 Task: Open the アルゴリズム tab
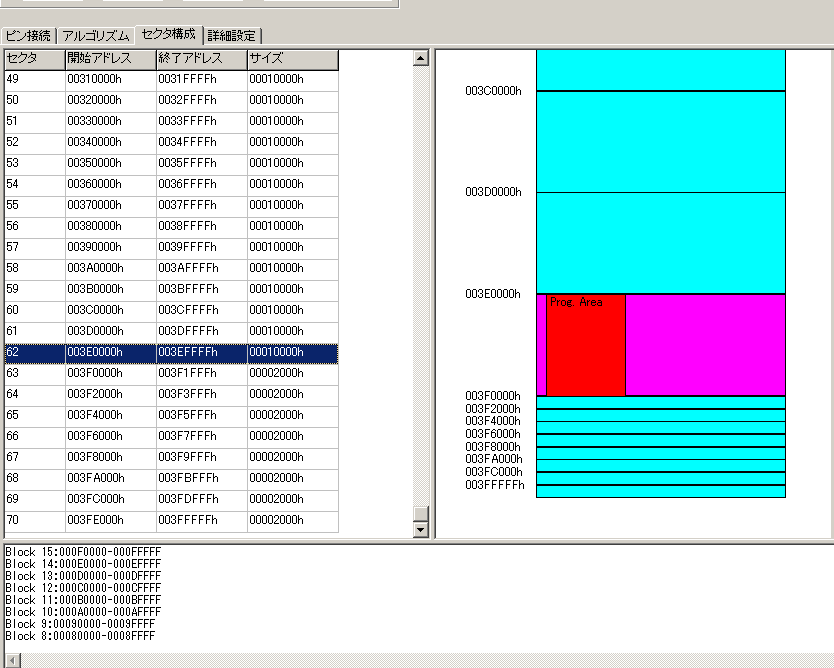pos(95,35)
